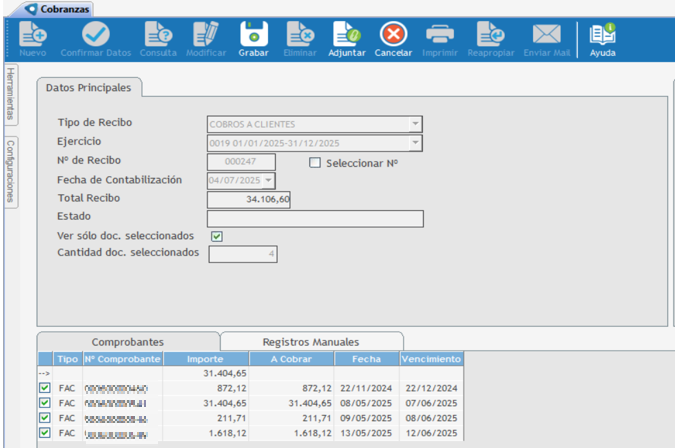Viewport: 675px width, 448px height.
Task: Open the Configuraciones side panel
Action: coord(10,170)
